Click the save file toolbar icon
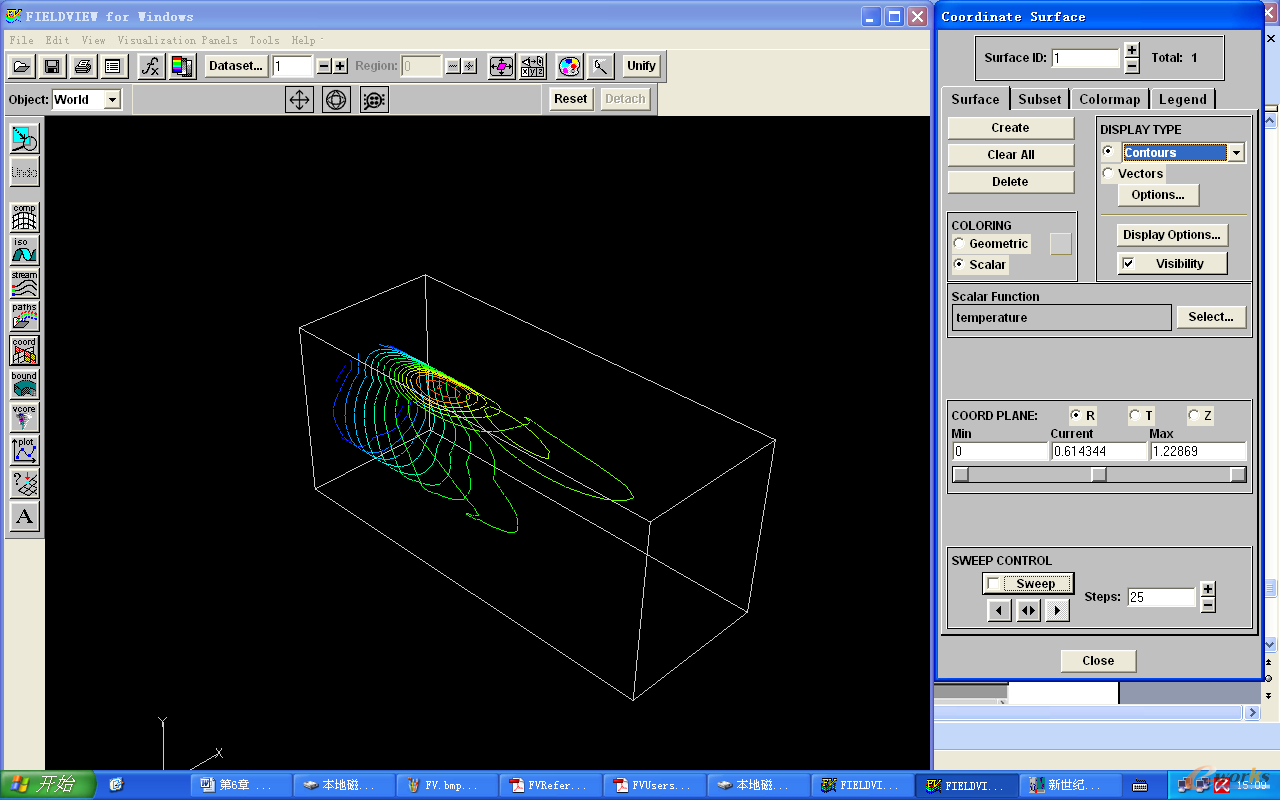1280x800 pixels. click(x=52, y=66)
